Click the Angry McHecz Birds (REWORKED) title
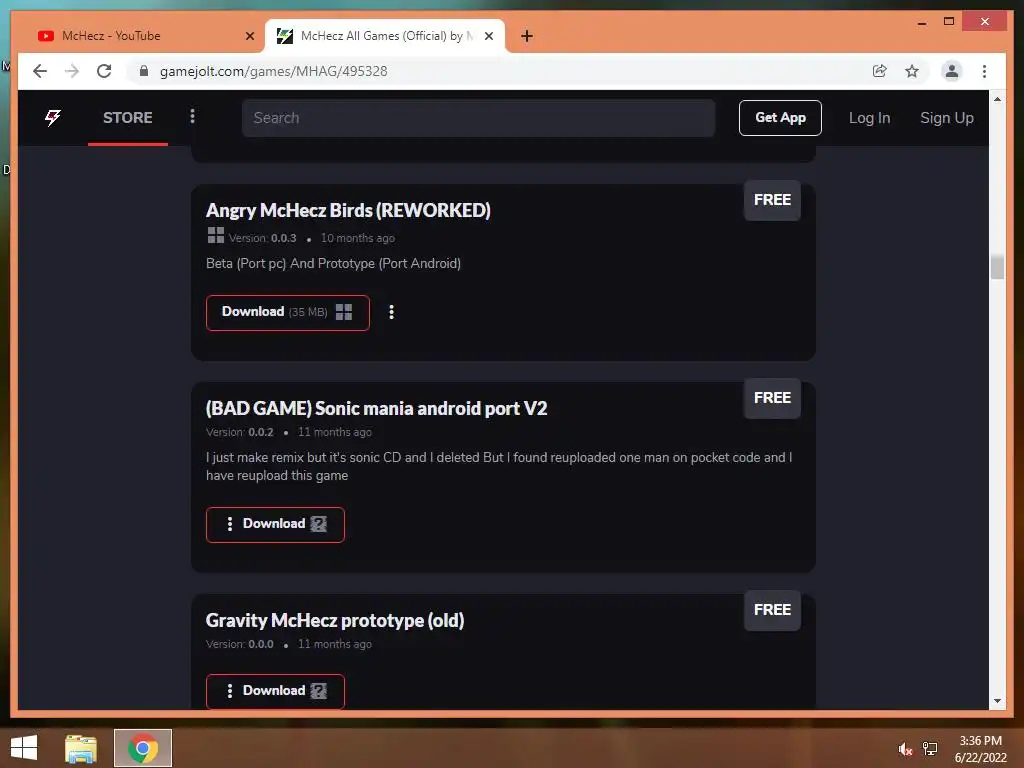 [x=348, y=210]
